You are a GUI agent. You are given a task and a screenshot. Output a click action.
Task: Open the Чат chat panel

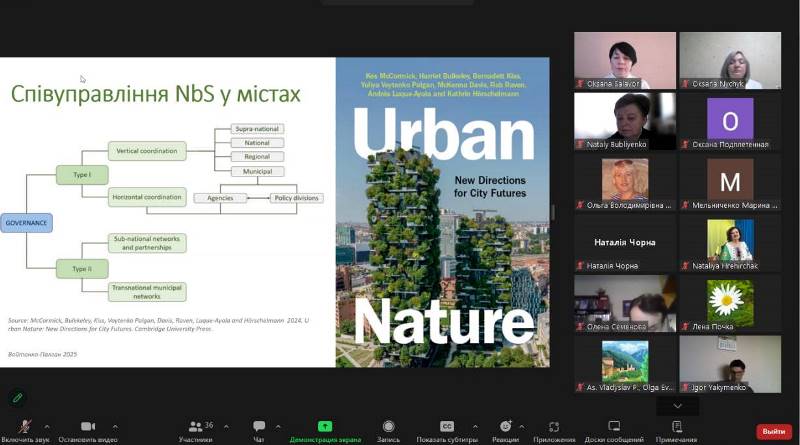coord(259,427)
